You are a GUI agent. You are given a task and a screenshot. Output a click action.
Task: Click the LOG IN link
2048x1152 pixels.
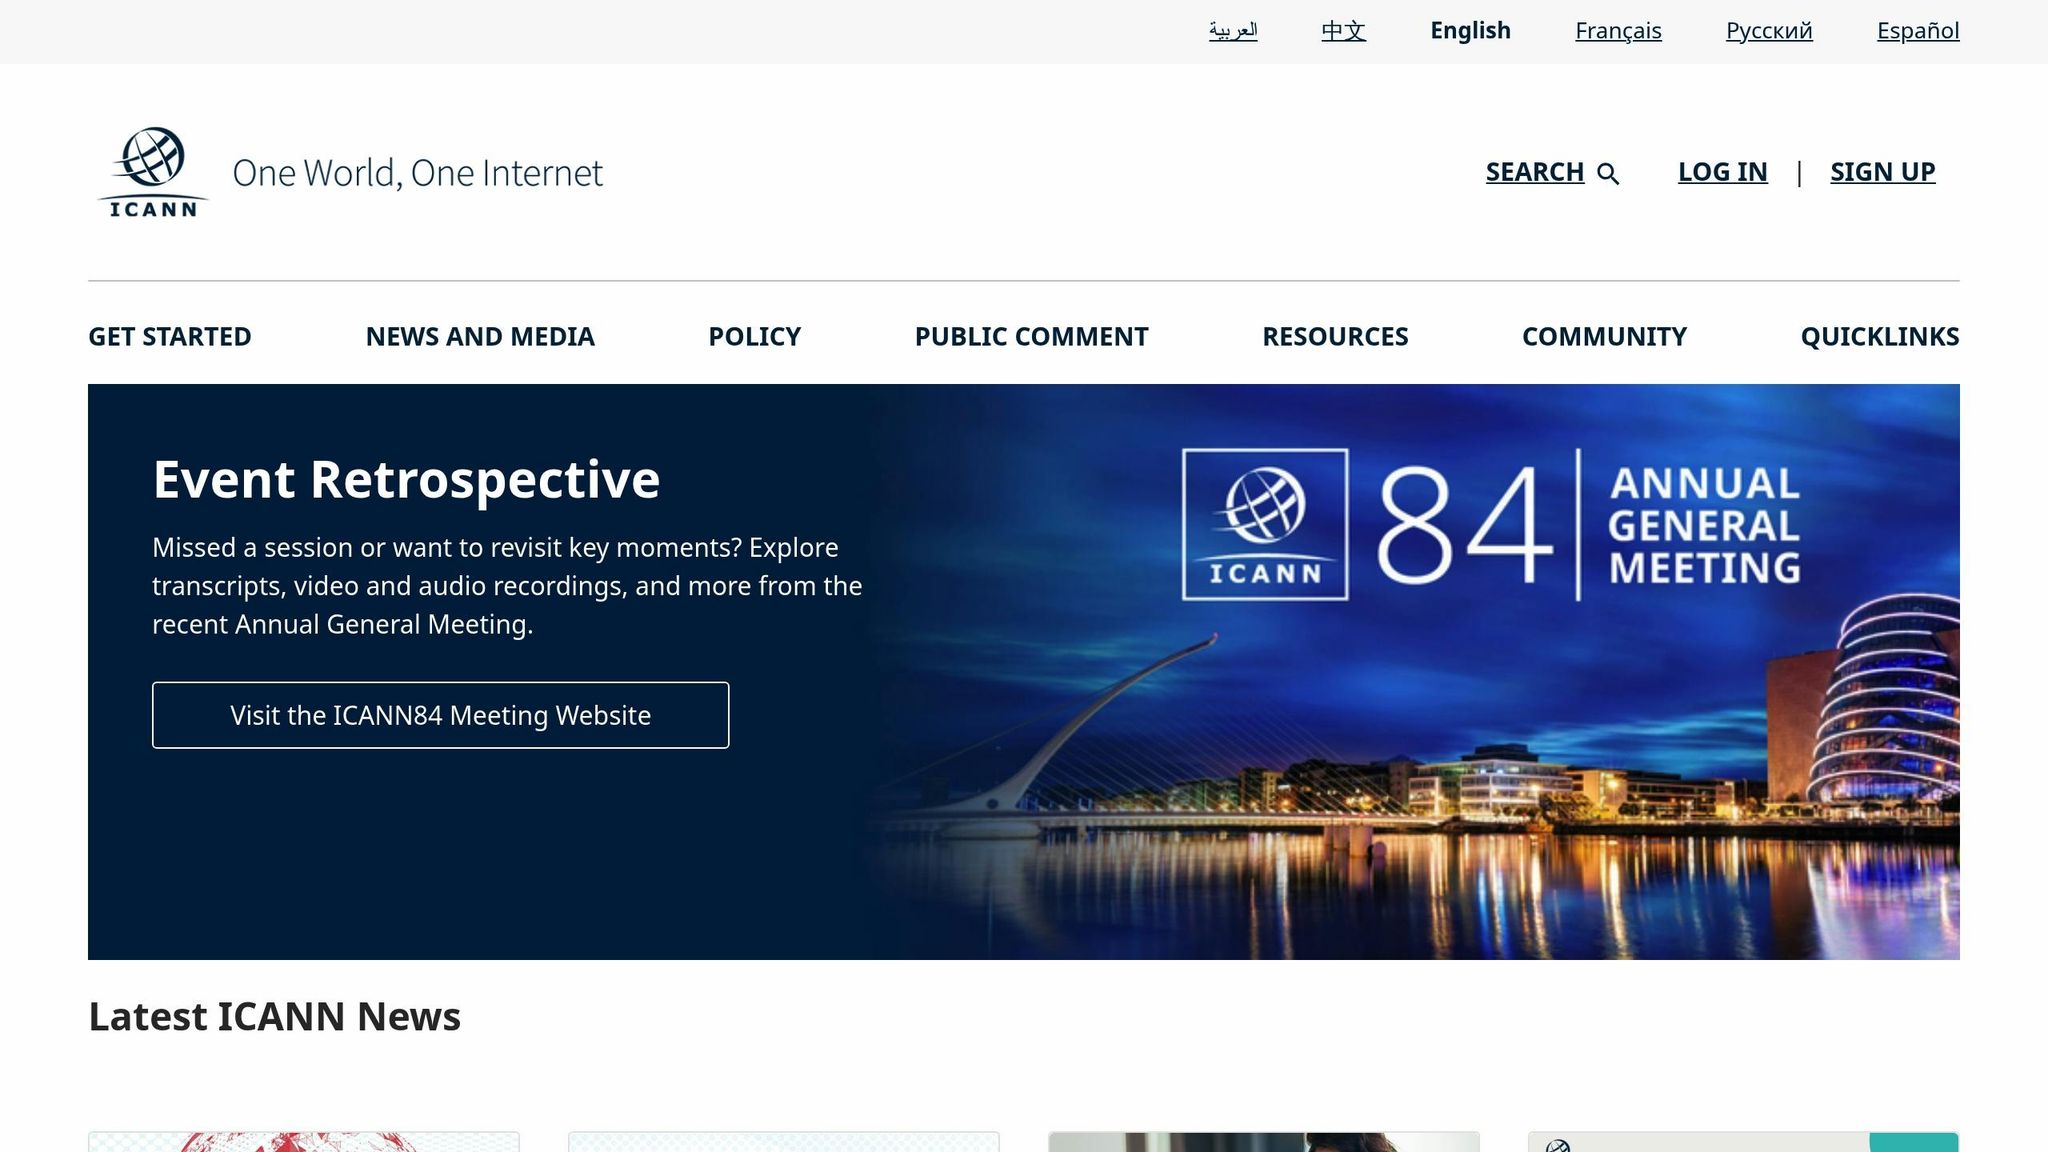(x=1722, y=171)
